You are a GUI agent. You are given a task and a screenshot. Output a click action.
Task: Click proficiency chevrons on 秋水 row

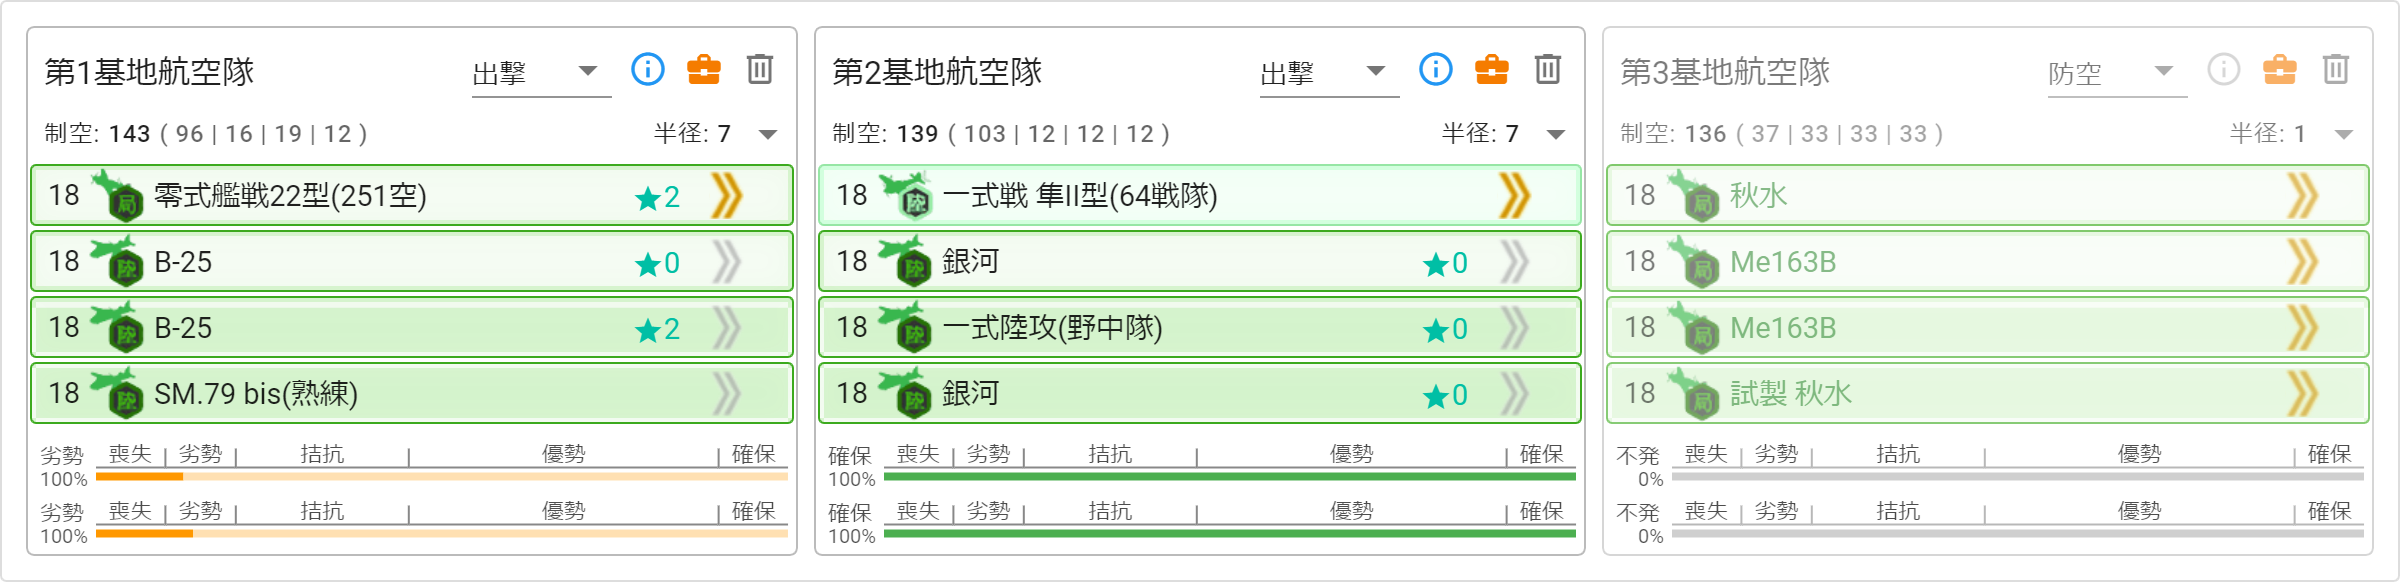[2303, 195]
